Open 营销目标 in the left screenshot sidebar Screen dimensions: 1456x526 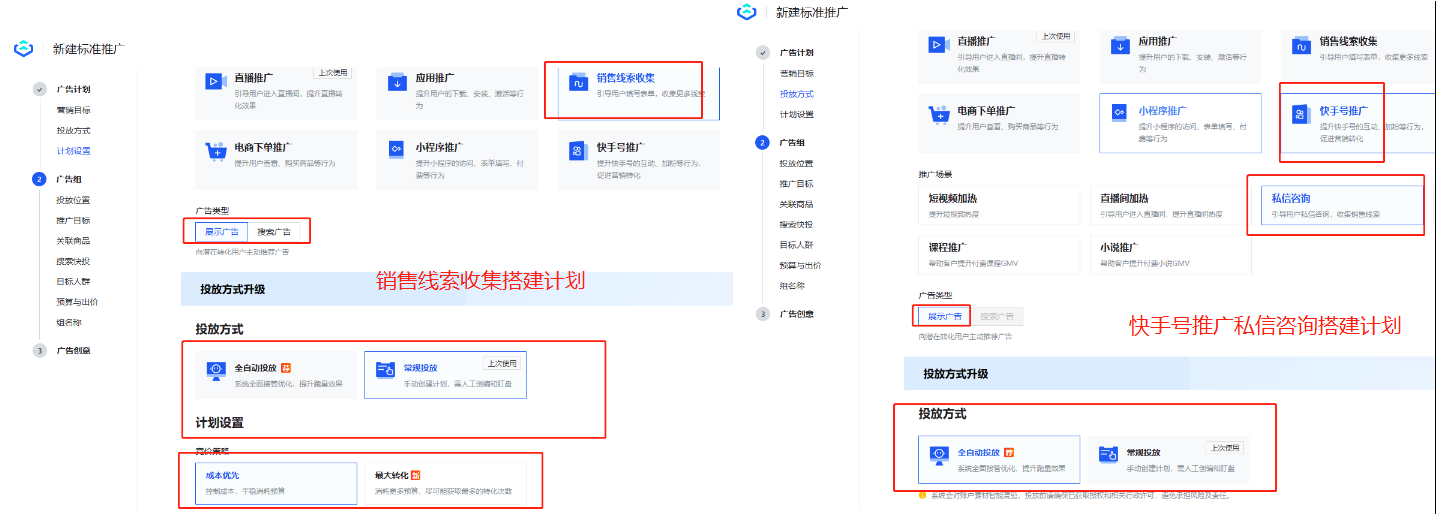(x=73, y=110)
